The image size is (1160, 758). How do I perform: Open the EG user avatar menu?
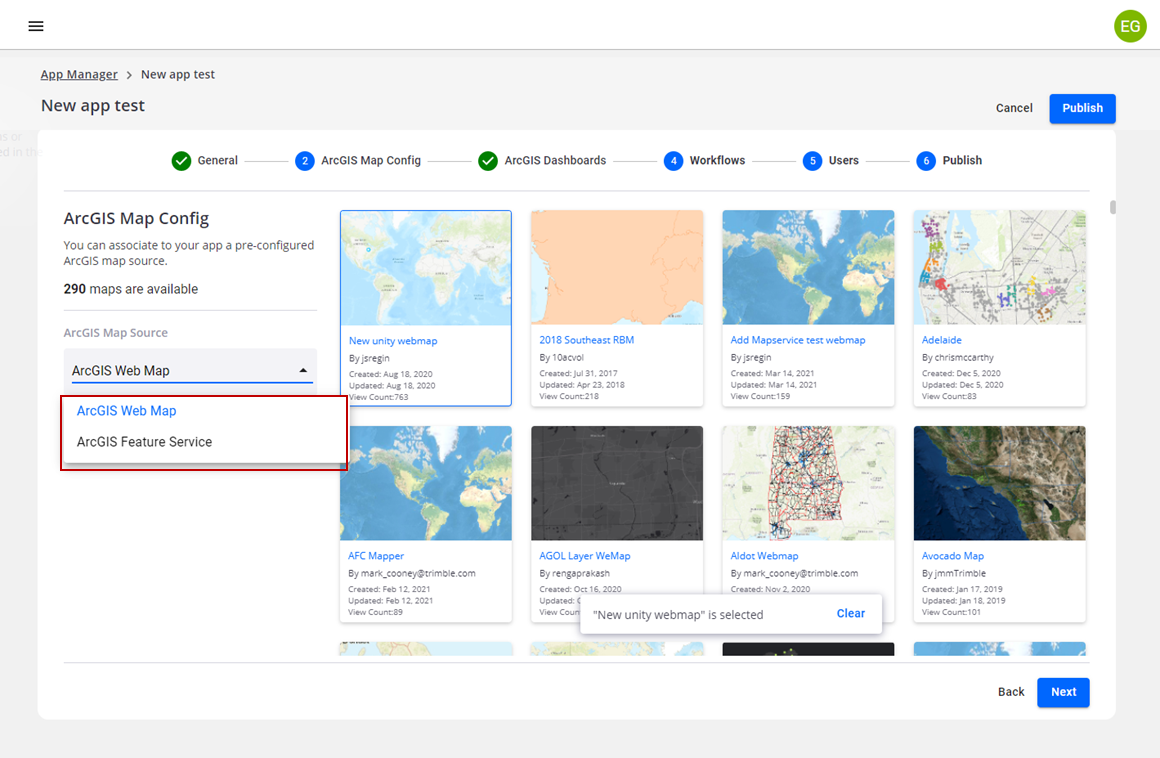coord(1130,27)
